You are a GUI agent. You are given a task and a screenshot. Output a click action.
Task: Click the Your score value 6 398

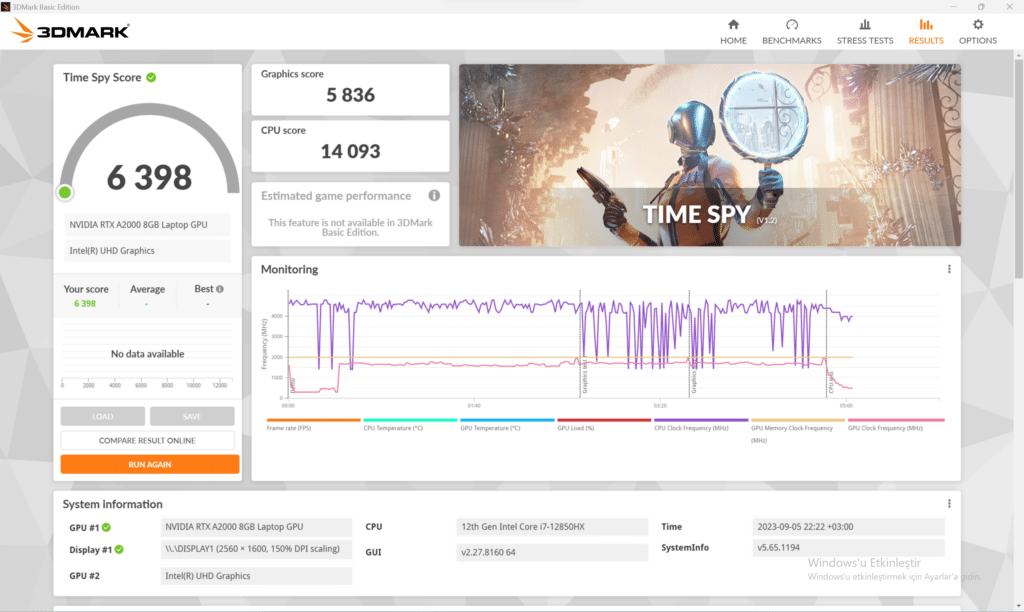pyautogui.click(x=85, y=304)
